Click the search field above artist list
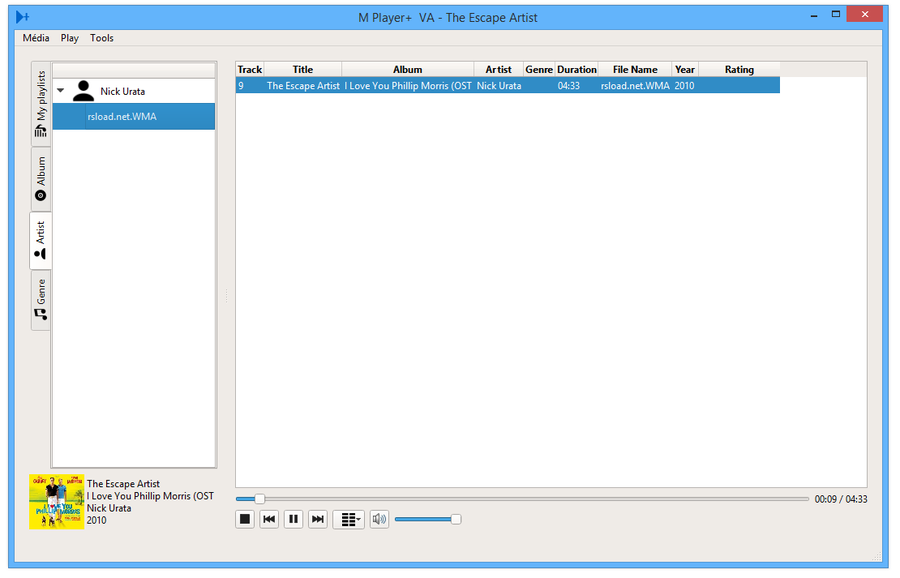Image resolution: width=900 pixels, height=578 pixels. pyautogui.click(x=134, y=70)
